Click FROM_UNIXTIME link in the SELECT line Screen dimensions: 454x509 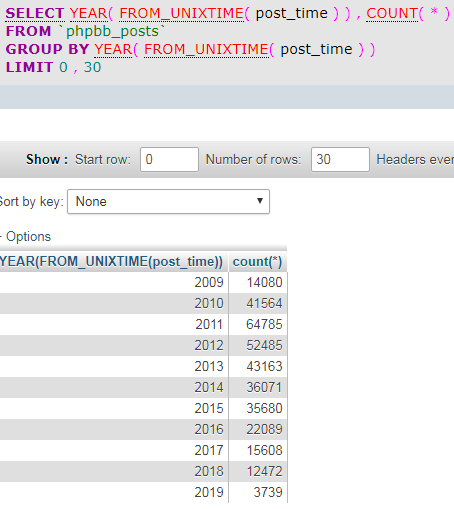pos(181,13)
